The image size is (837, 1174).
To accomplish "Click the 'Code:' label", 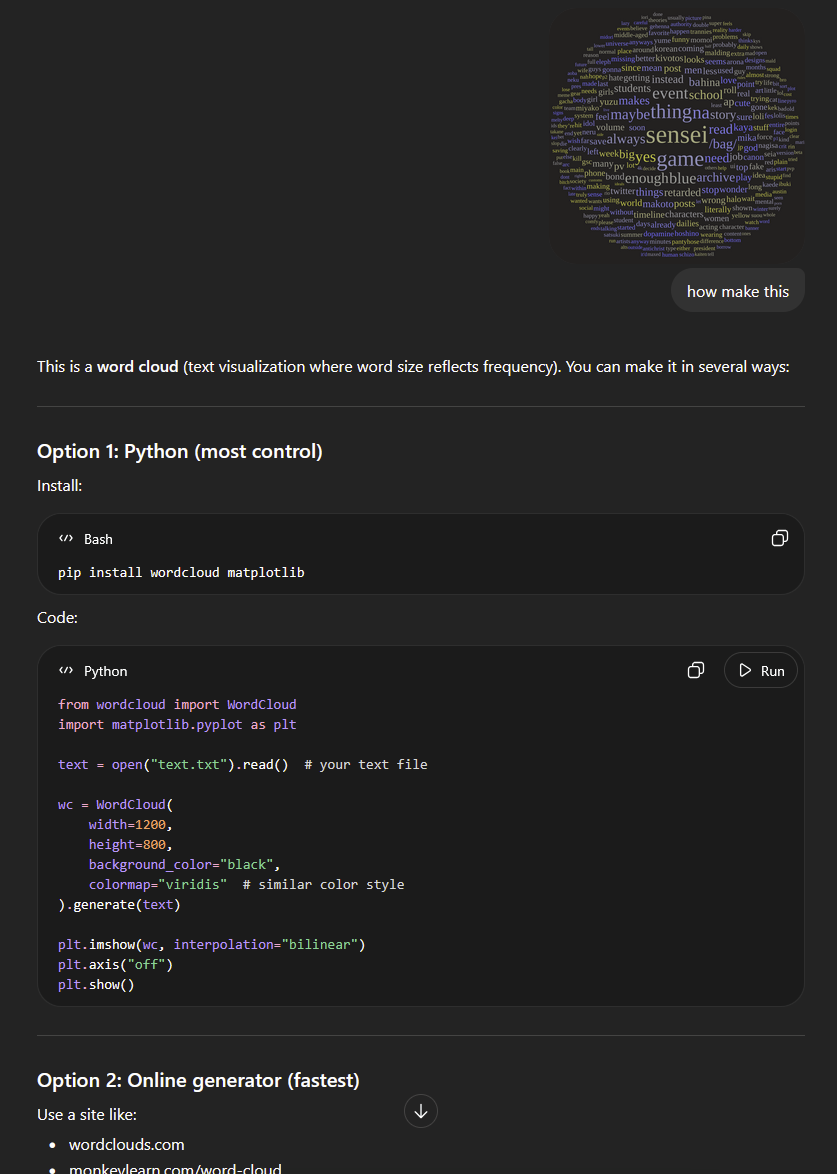I will pyautogui.click(x=57, y=617).
